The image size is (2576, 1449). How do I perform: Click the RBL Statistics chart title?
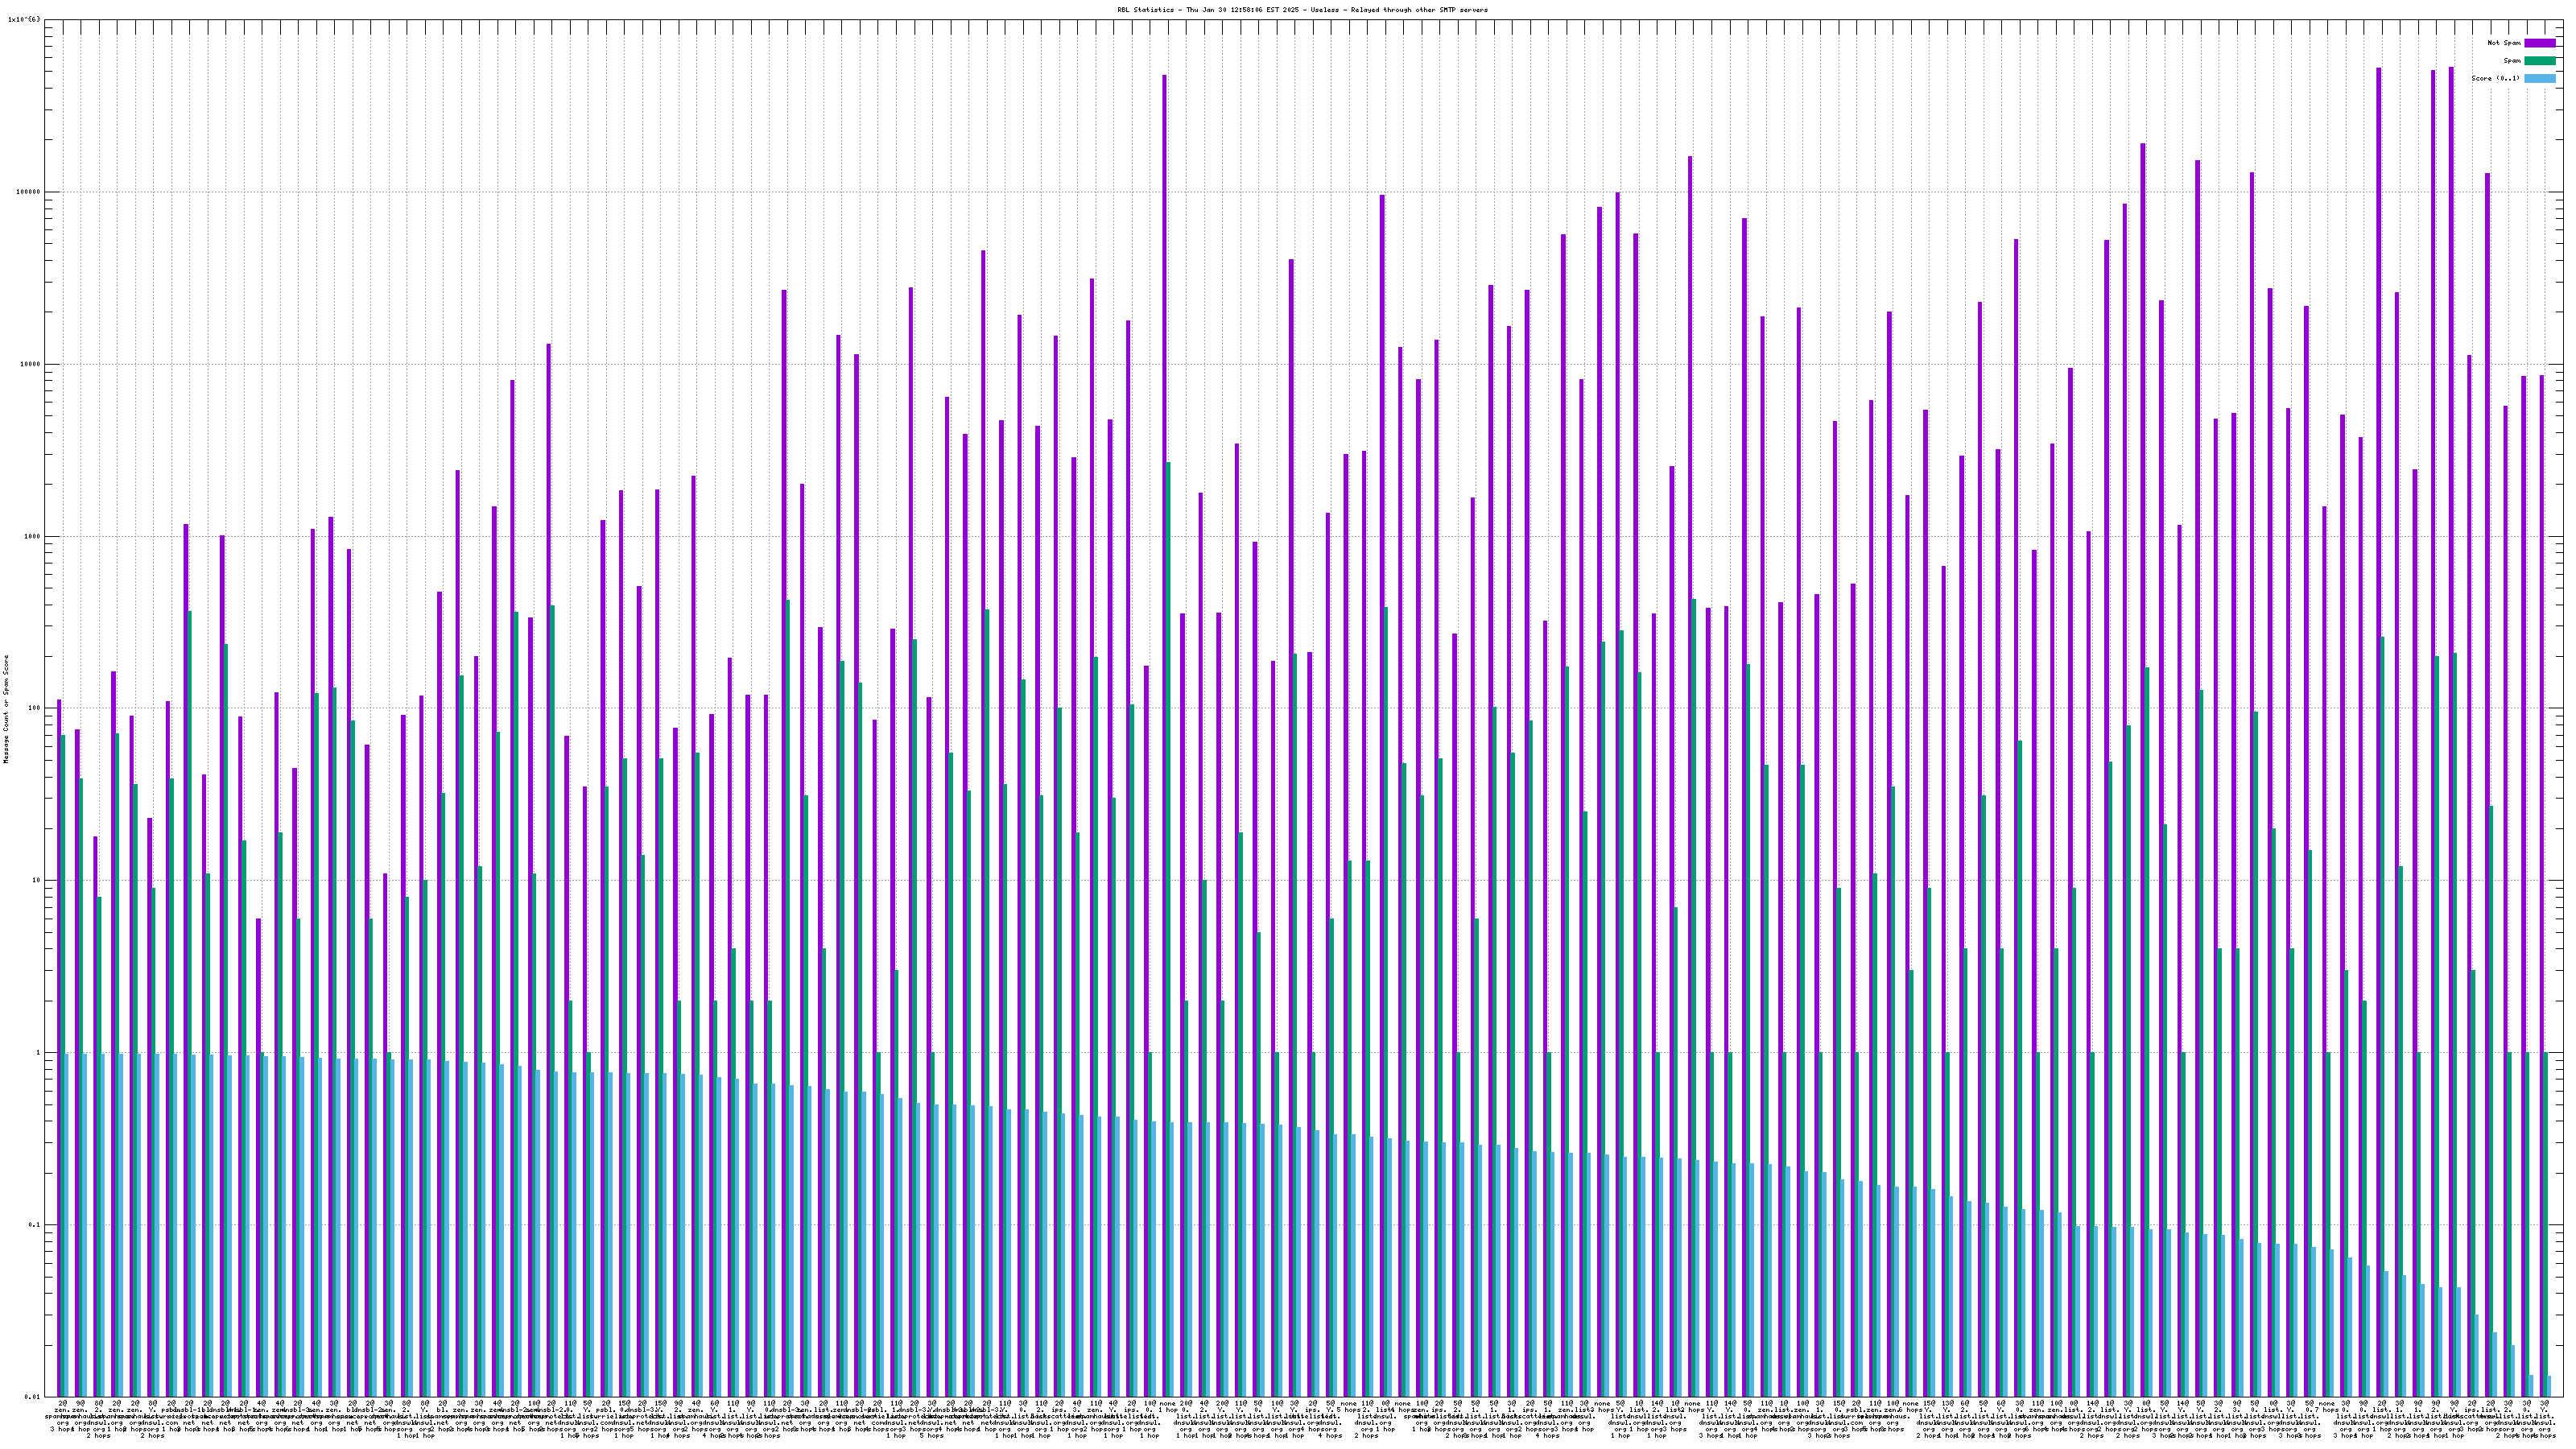tap(1302, 10)
